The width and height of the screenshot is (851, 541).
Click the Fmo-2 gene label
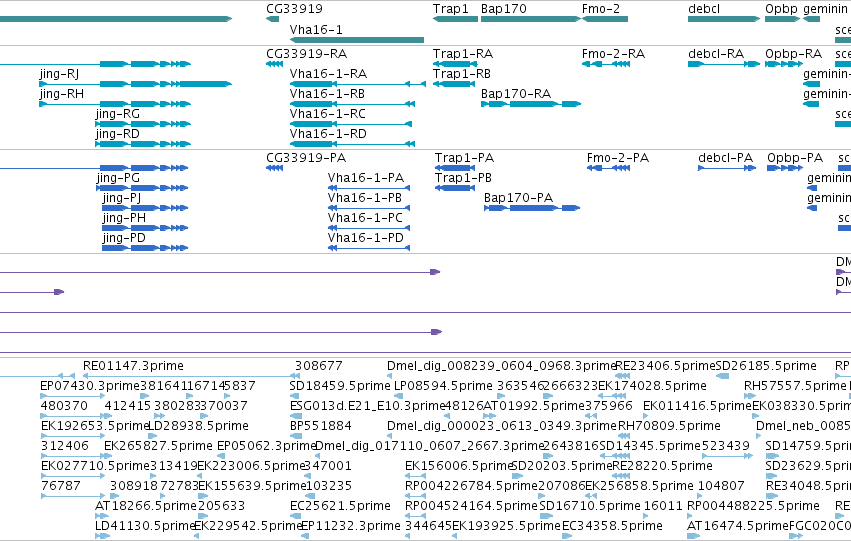coord(601,9)
